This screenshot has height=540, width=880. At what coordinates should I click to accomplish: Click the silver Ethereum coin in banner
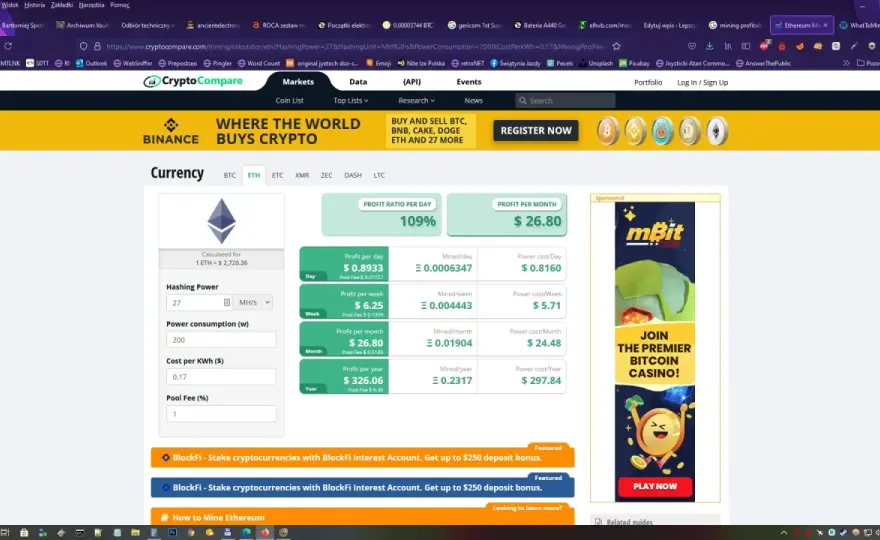pyautogui.click(x=717, y=131)
